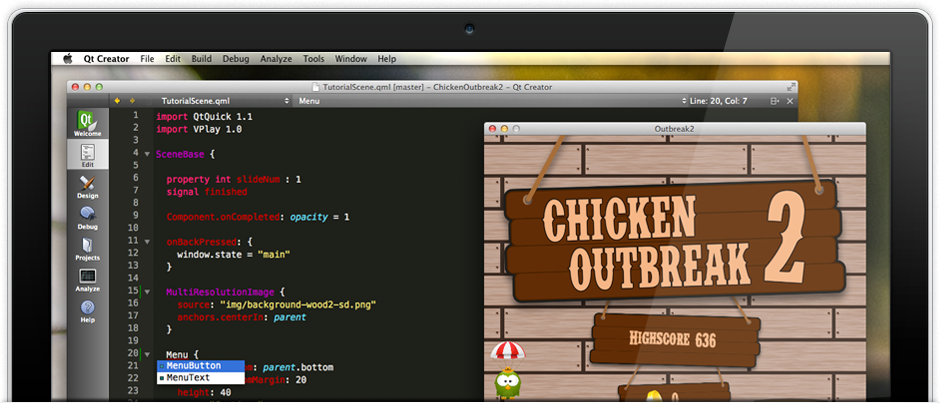Collapse the MultiResolutionImage block on line 15
This screenshot has width=940, height=403.
tap(147, 292)
